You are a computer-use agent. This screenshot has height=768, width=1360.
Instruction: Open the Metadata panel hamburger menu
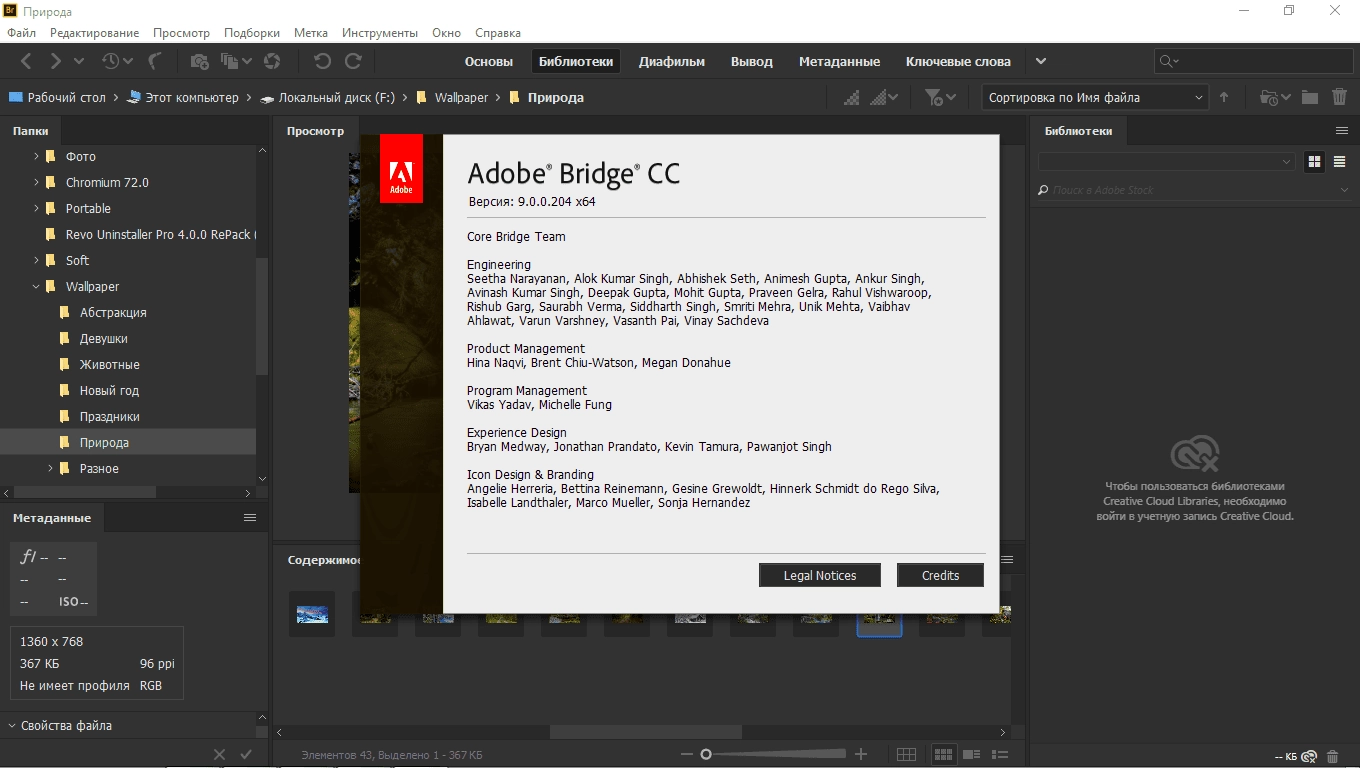250,517
